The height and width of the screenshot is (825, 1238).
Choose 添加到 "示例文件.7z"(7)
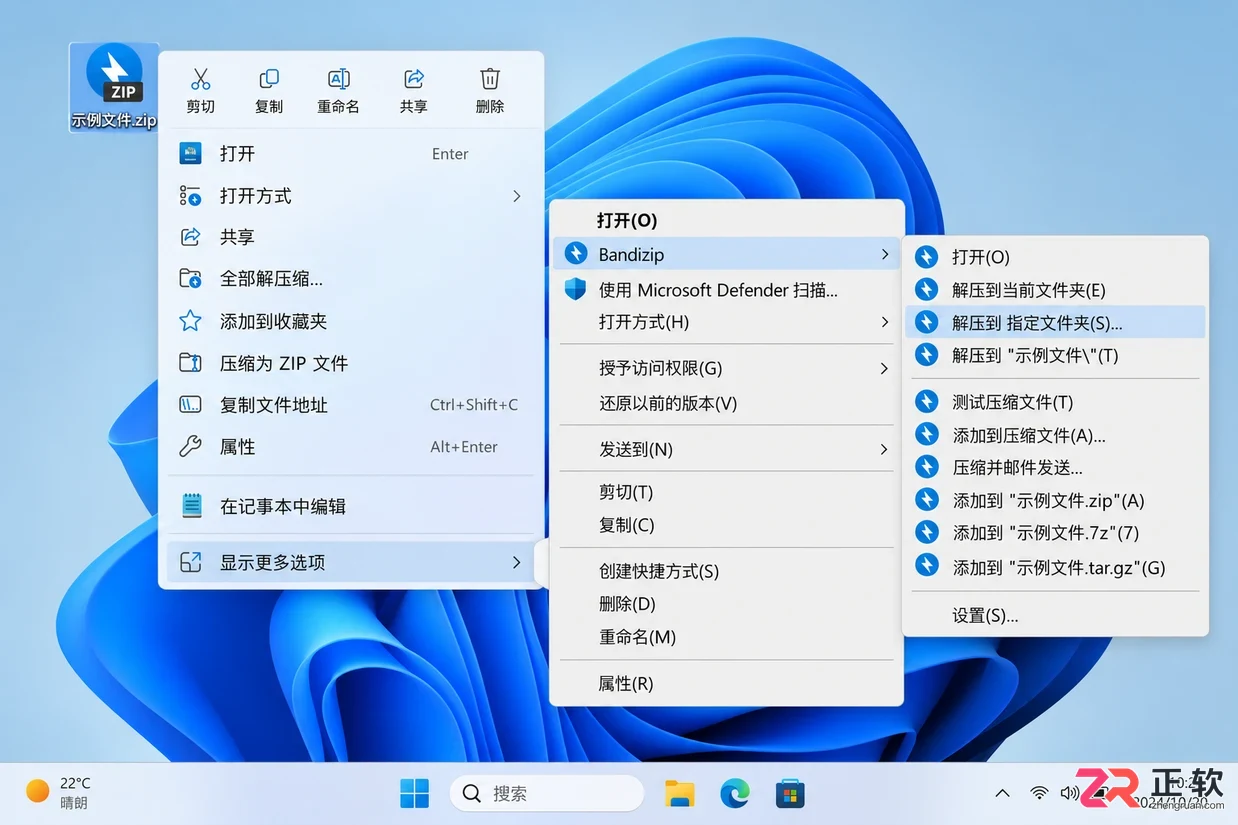coord(1055,532)
